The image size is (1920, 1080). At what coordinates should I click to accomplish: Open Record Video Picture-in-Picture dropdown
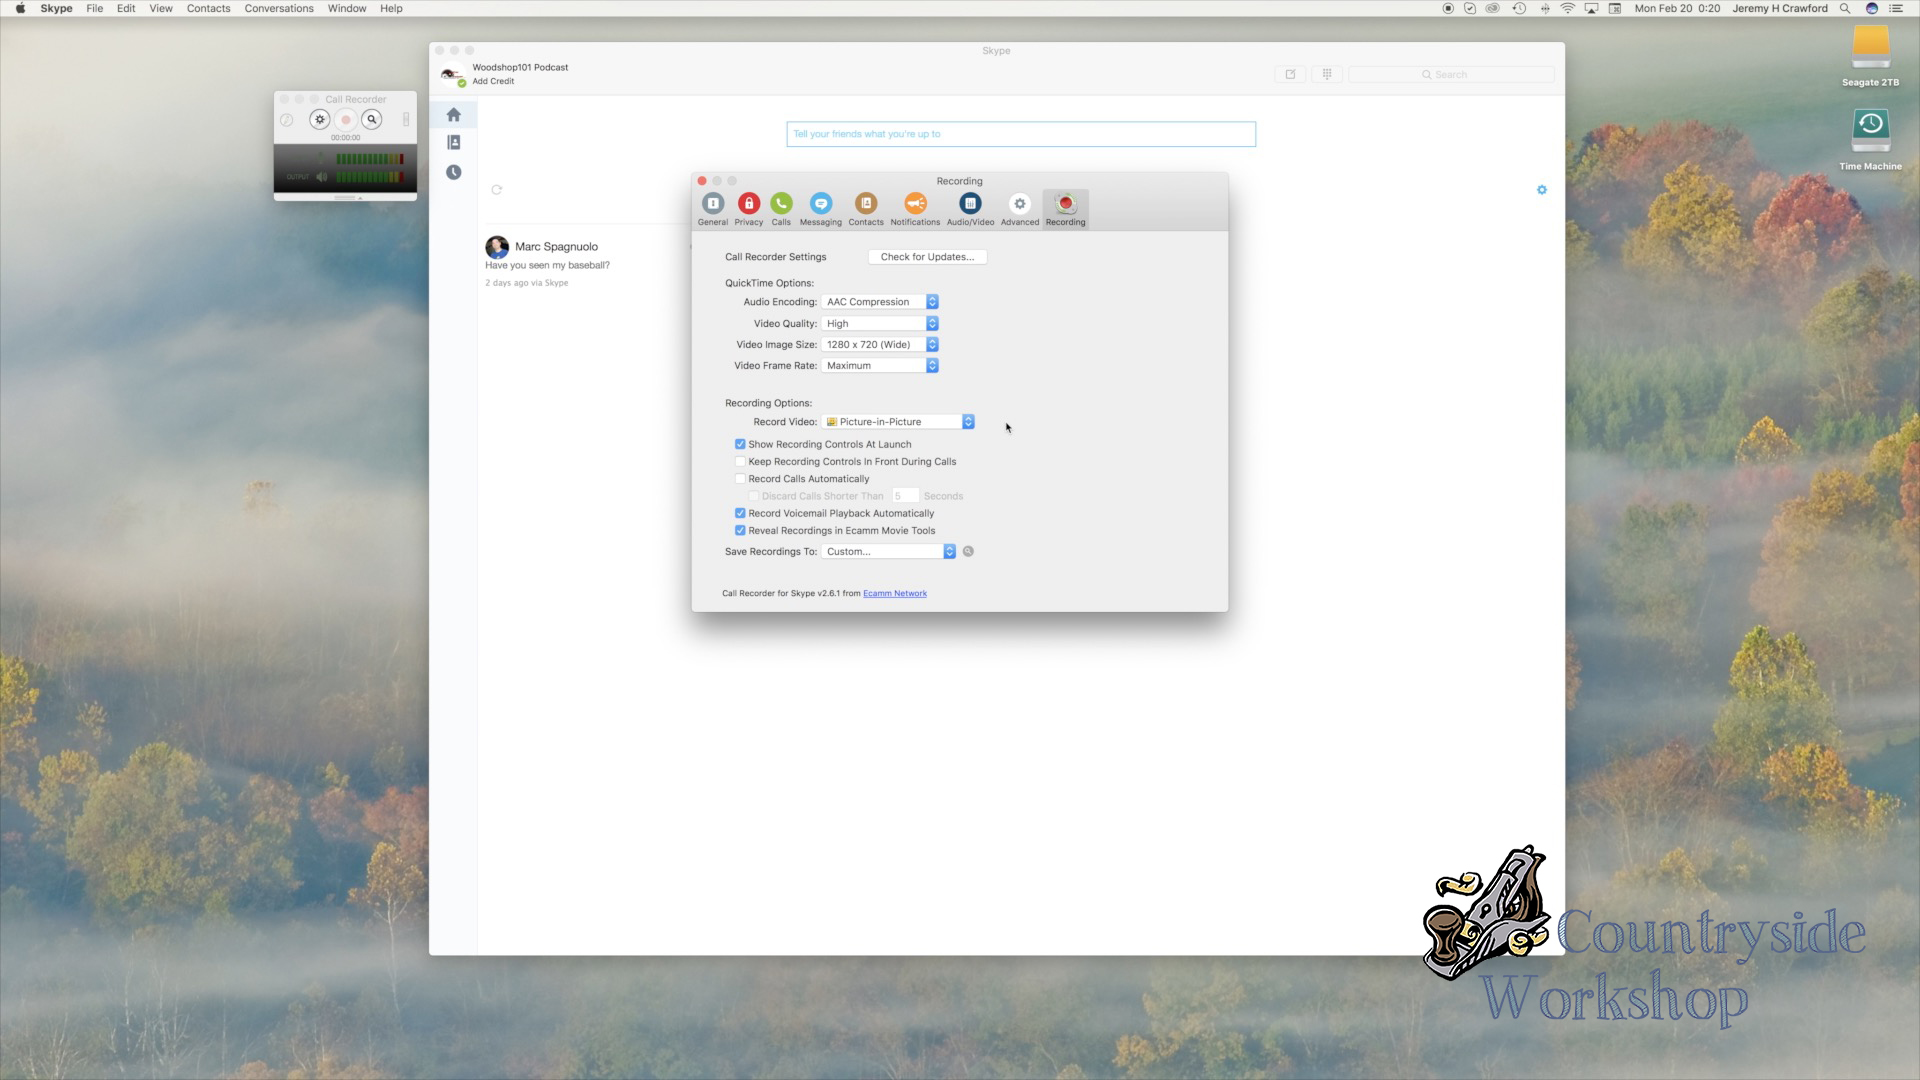tap(898, 422)
